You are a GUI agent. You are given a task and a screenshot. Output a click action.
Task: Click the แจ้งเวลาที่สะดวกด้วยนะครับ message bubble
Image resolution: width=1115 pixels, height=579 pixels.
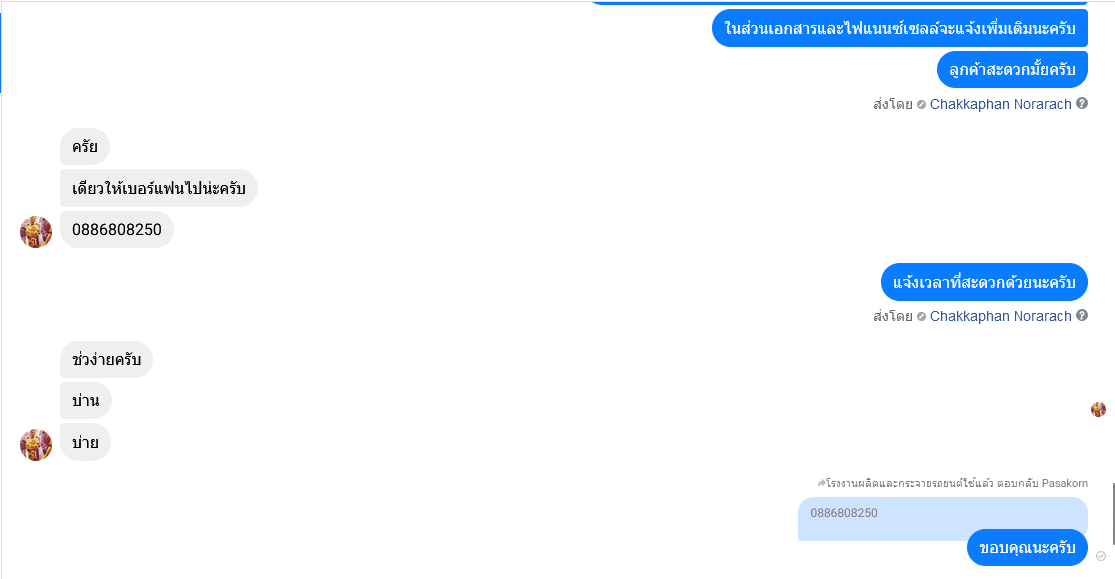984,282
